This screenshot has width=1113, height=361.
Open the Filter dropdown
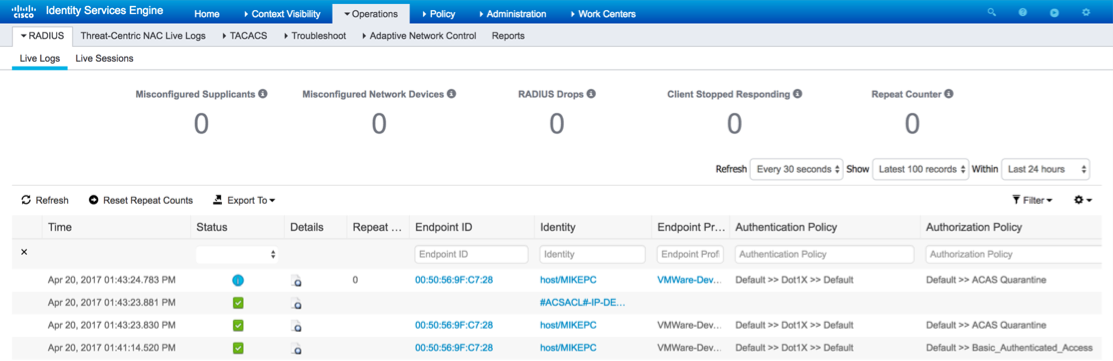[1032, 201]
